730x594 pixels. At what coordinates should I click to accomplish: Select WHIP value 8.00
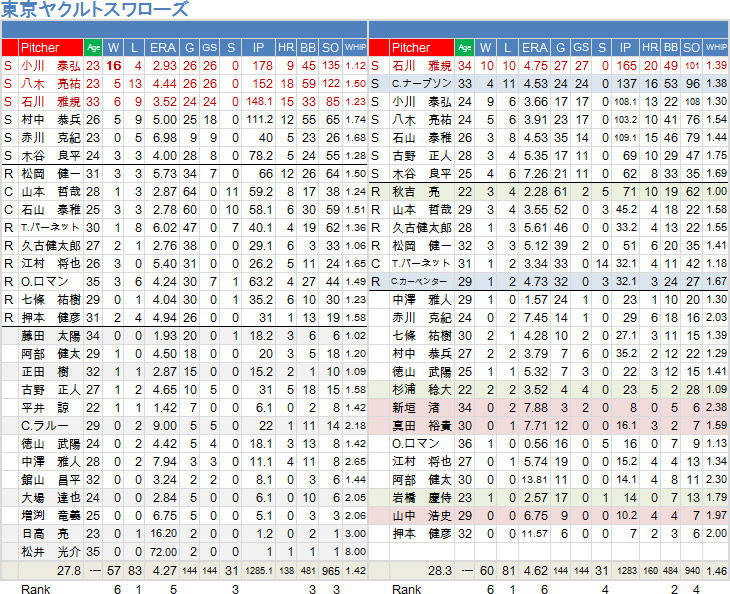[x=356, y=553]
